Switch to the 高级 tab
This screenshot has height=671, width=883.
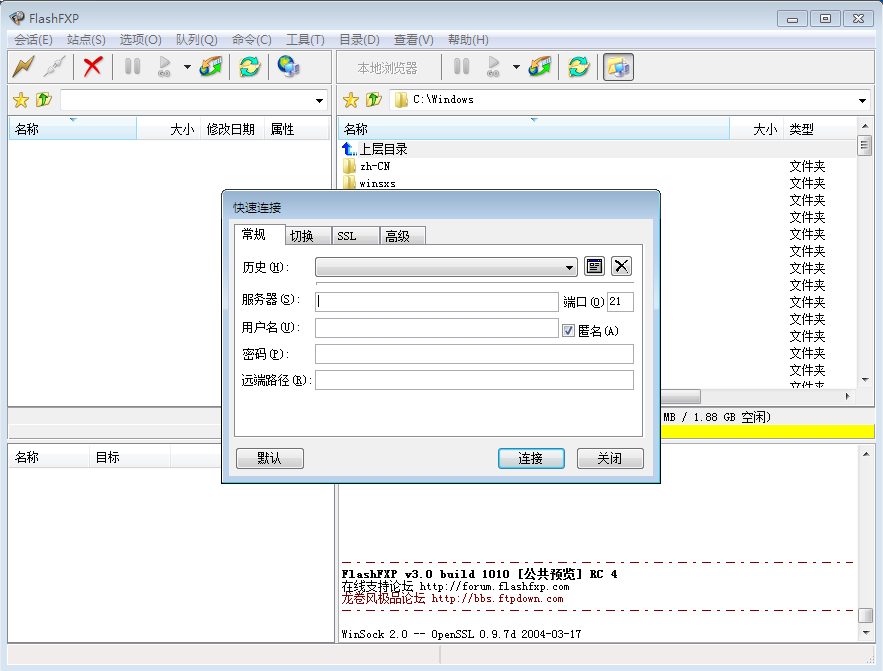(x=402, y=236)
